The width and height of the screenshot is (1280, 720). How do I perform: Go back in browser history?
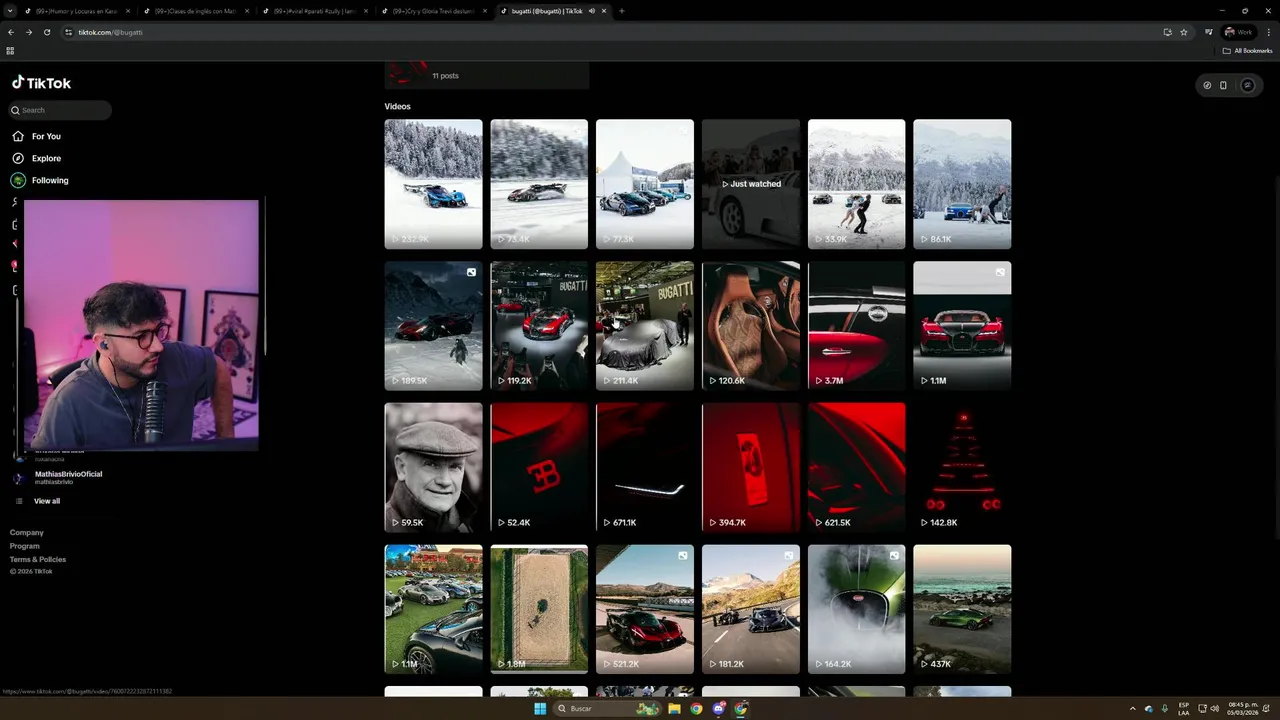[11, 32]
